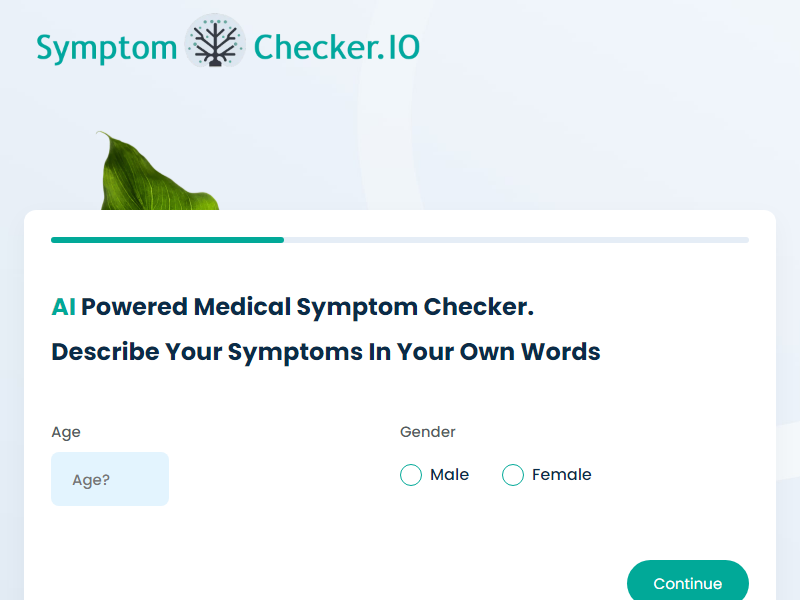Select the Female radio button

(x=513, y=475)
